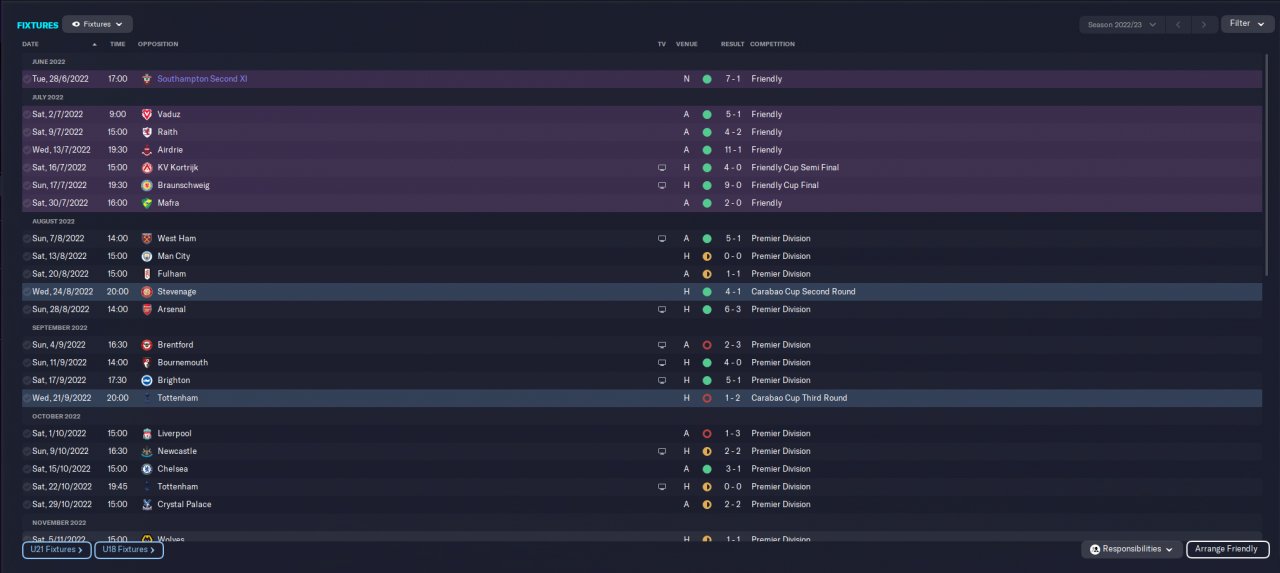Click the green win indicator for Vaduz
Image resolution: width=1280 pixels, height=573 pixels.
707,115
